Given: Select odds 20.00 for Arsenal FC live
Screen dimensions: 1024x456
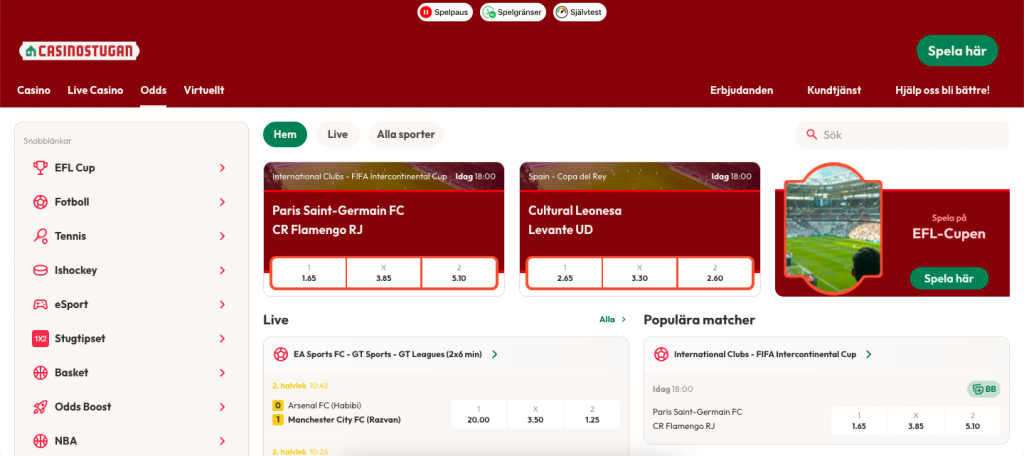Looking at the screenshot, I should (x=479, y=414).
